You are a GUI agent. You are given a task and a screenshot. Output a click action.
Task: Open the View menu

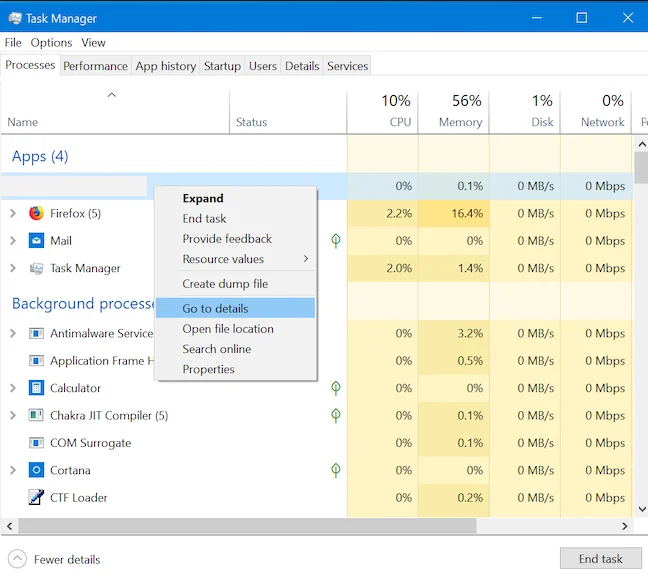pyautogui.click(x=93, y=43)
